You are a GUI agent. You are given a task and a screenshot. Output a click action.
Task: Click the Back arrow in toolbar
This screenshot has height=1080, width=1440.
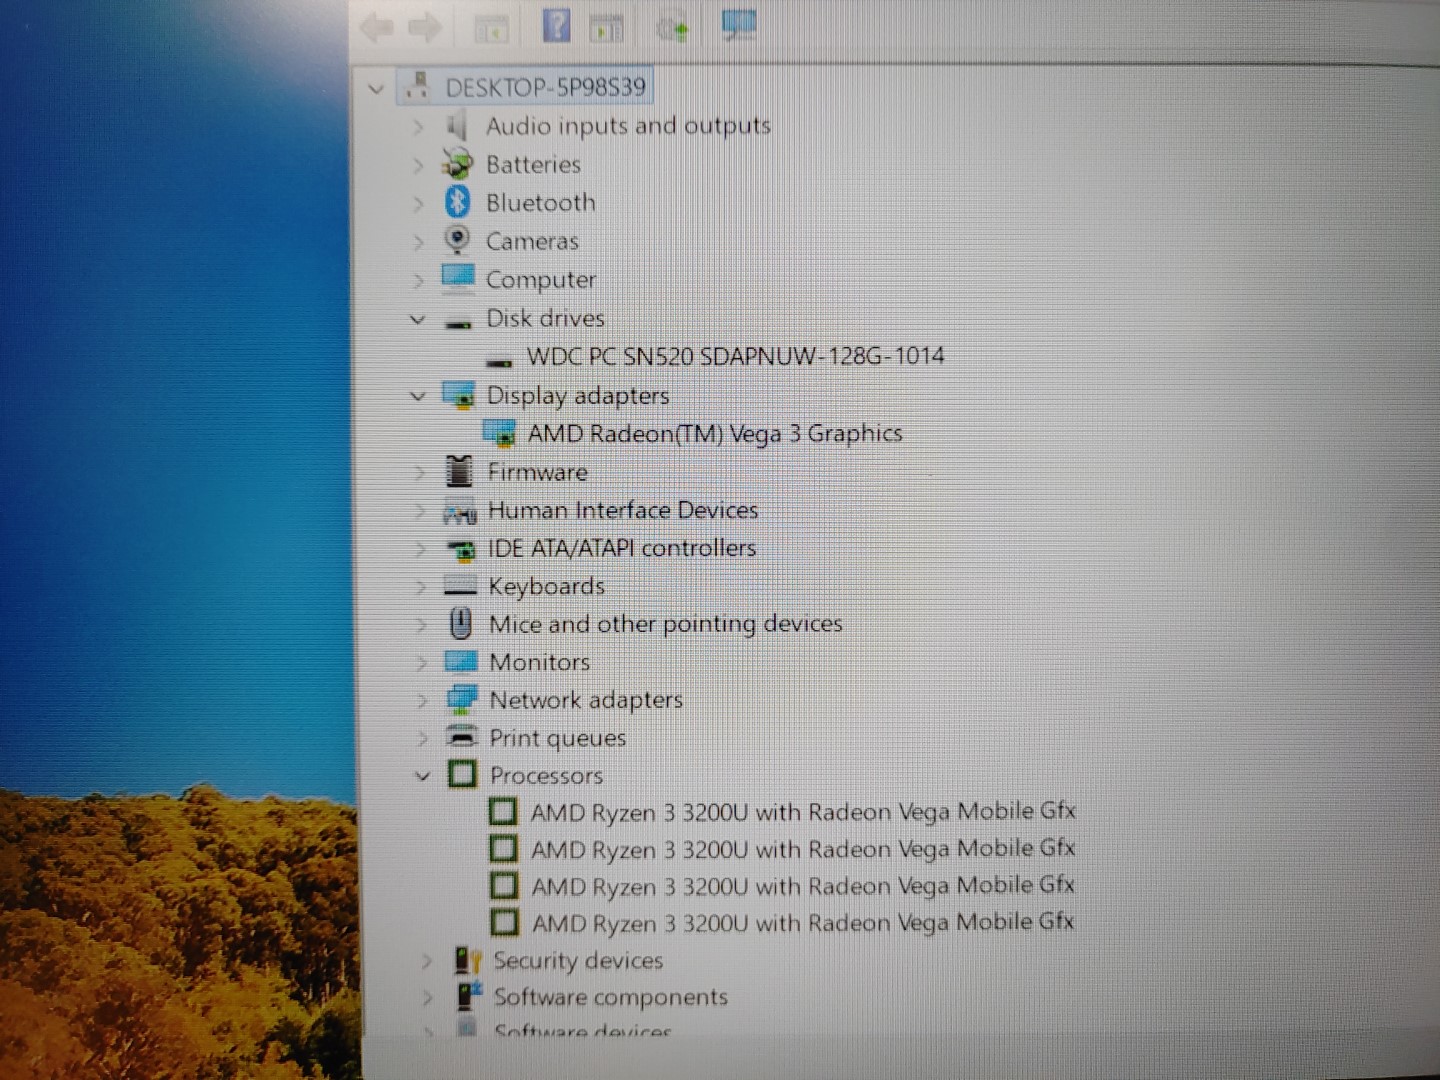tap(377, 28)
